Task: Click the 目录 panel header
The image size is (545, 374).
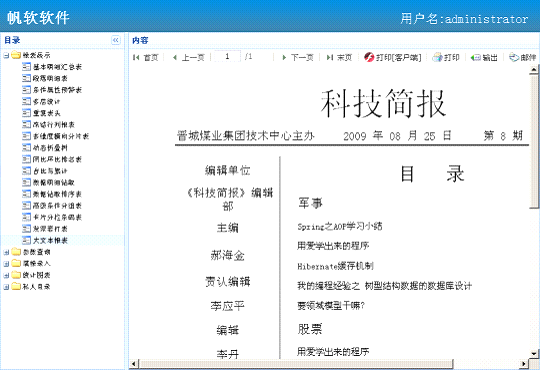Action: point(12,40)
